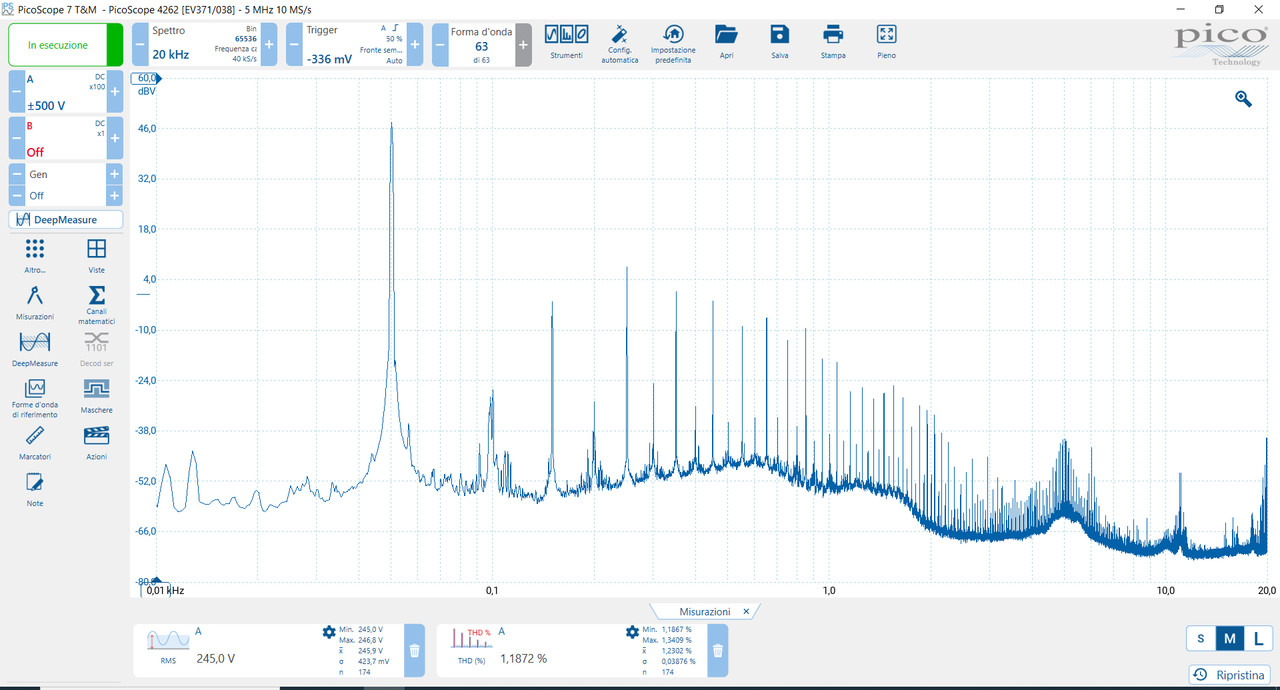Open Trigger settings panel
This screenshot has width=1280, height=690.
[x=354, y=45]
